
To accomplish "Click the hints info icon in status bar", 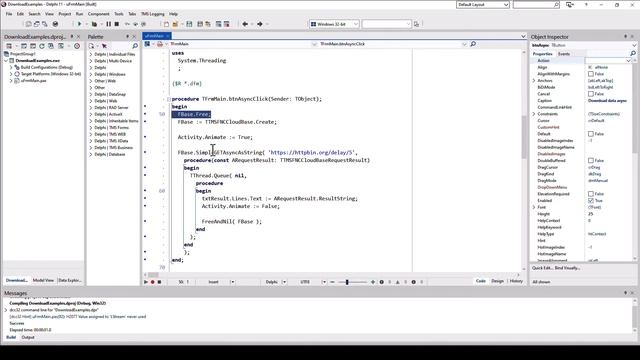I will click(413, 282).
